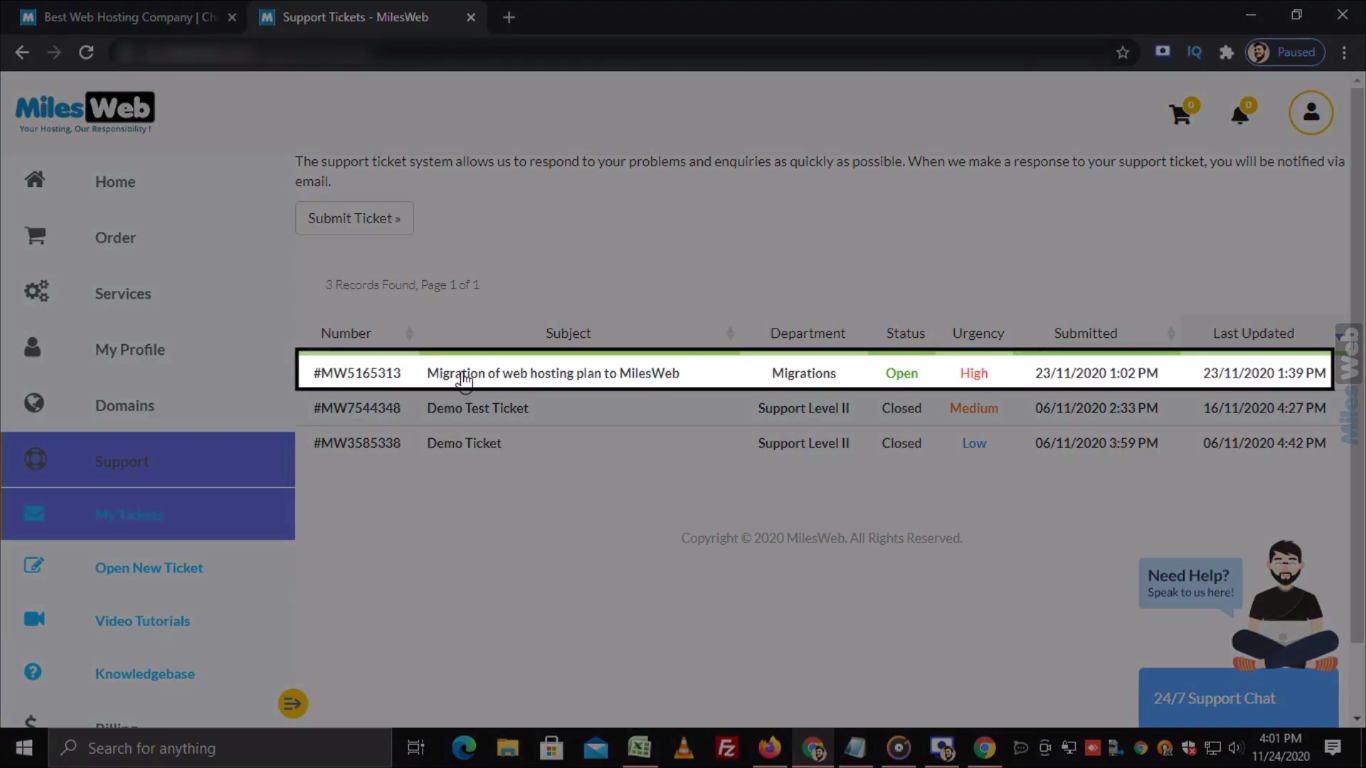Bookmark this page with the star icon
Screen dimensions: 1366x768
(x=1123, y=52)
